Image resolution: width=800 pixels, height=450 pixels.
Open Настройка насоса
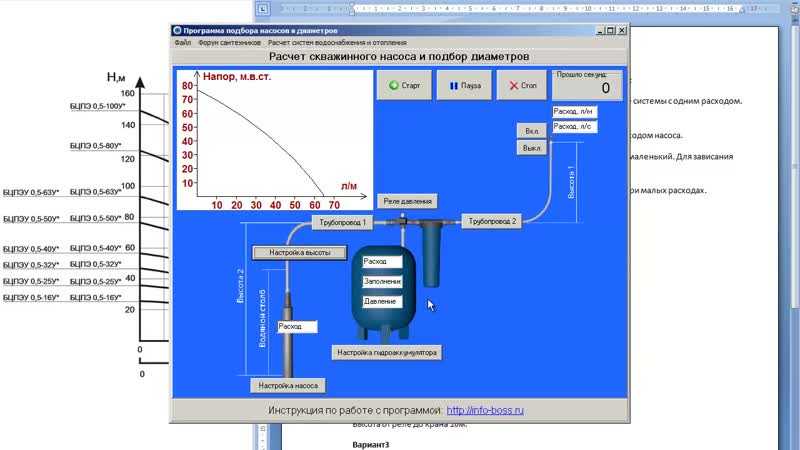[x=288, y=386]
